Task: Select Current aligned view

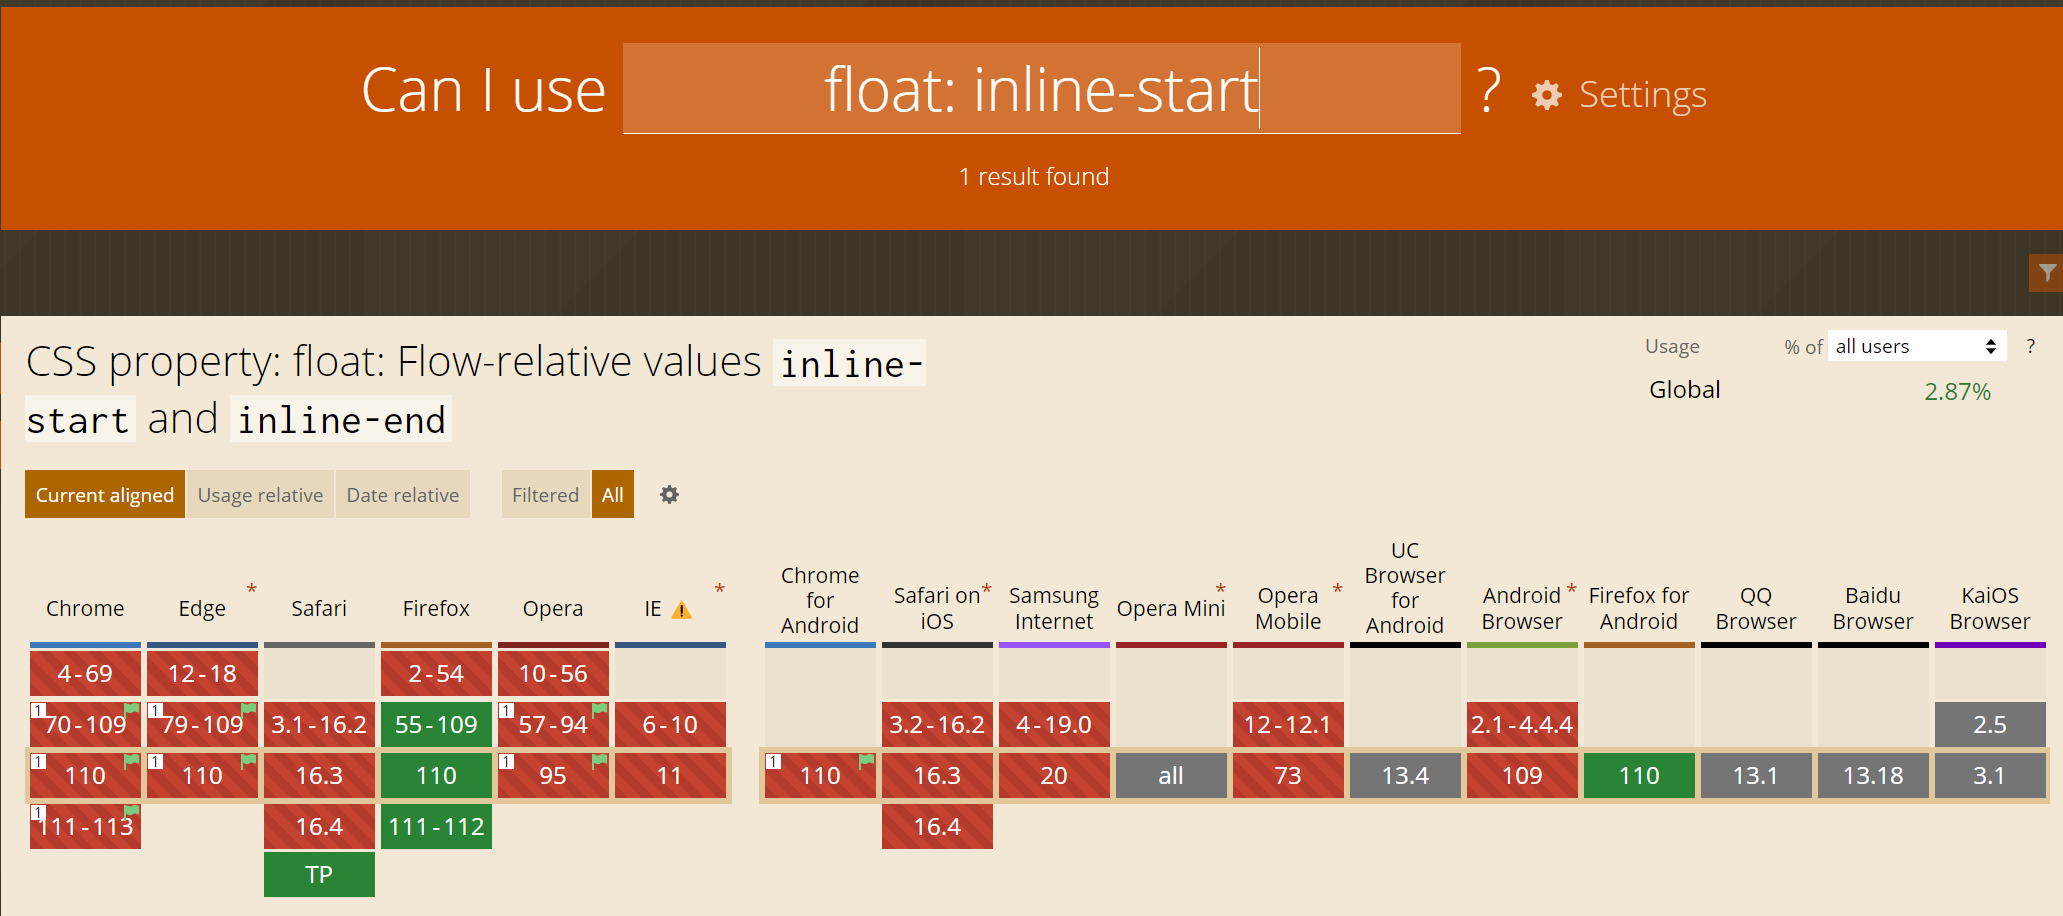Action: point(105,494)
